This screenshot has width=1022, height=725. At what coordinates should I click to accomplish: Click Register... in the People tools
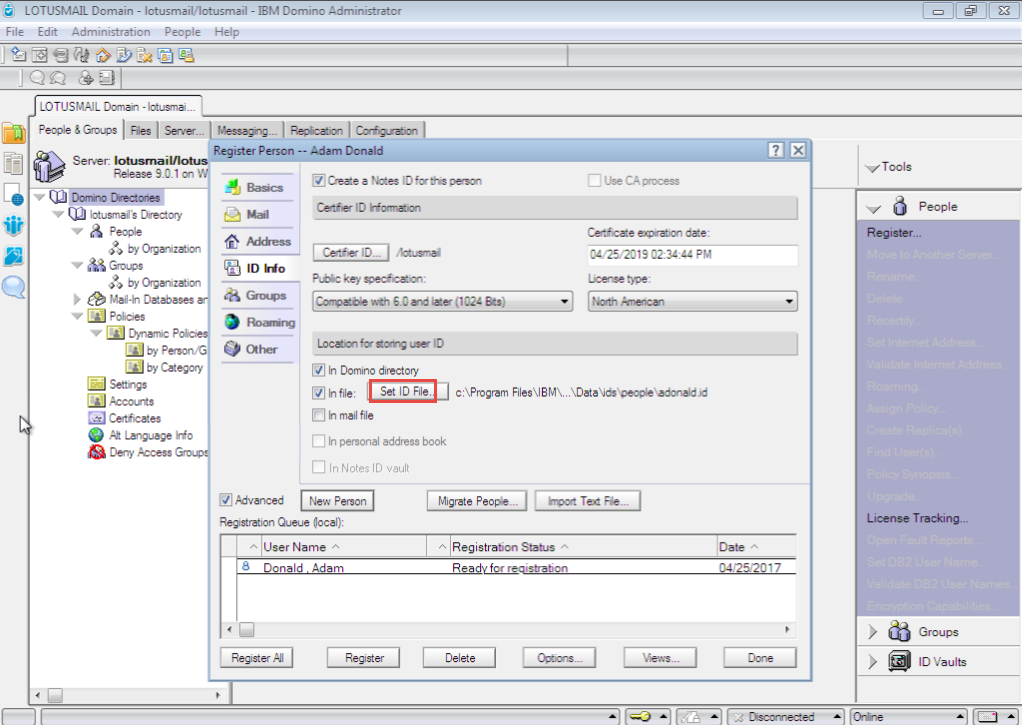coord(894,233)
